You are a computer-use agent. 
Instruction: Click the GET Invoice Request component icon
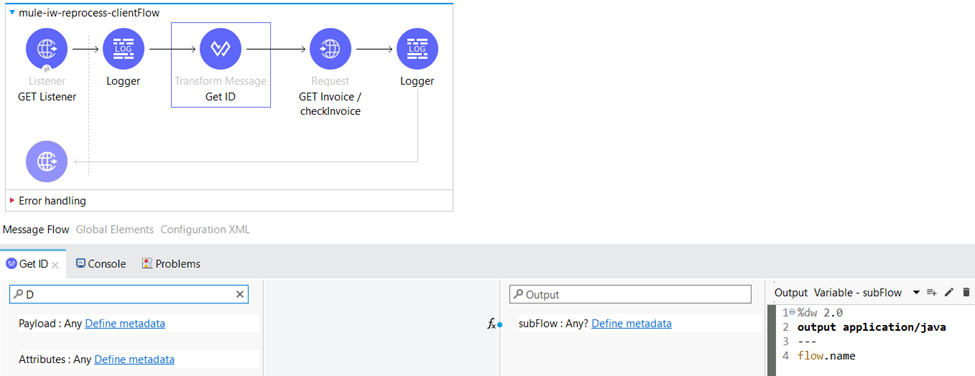pos(330,49)
